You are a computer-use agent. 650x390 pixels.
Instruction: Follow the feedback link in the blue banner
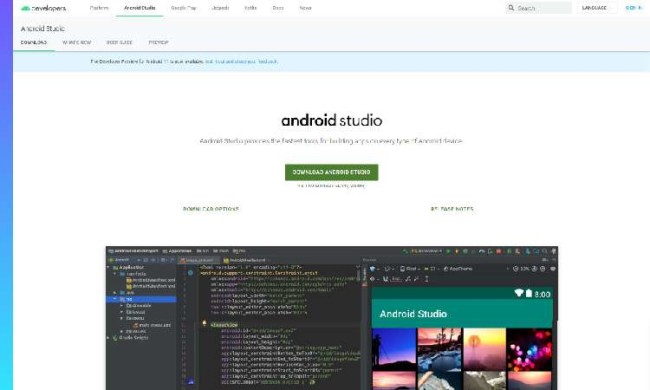pyautogui.click(x=241, y=62)
